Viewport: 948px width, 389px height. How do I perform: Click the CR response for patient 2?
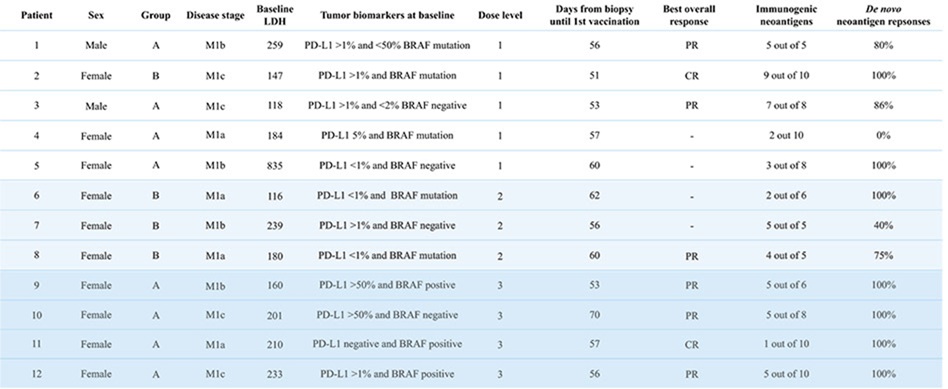691,76
